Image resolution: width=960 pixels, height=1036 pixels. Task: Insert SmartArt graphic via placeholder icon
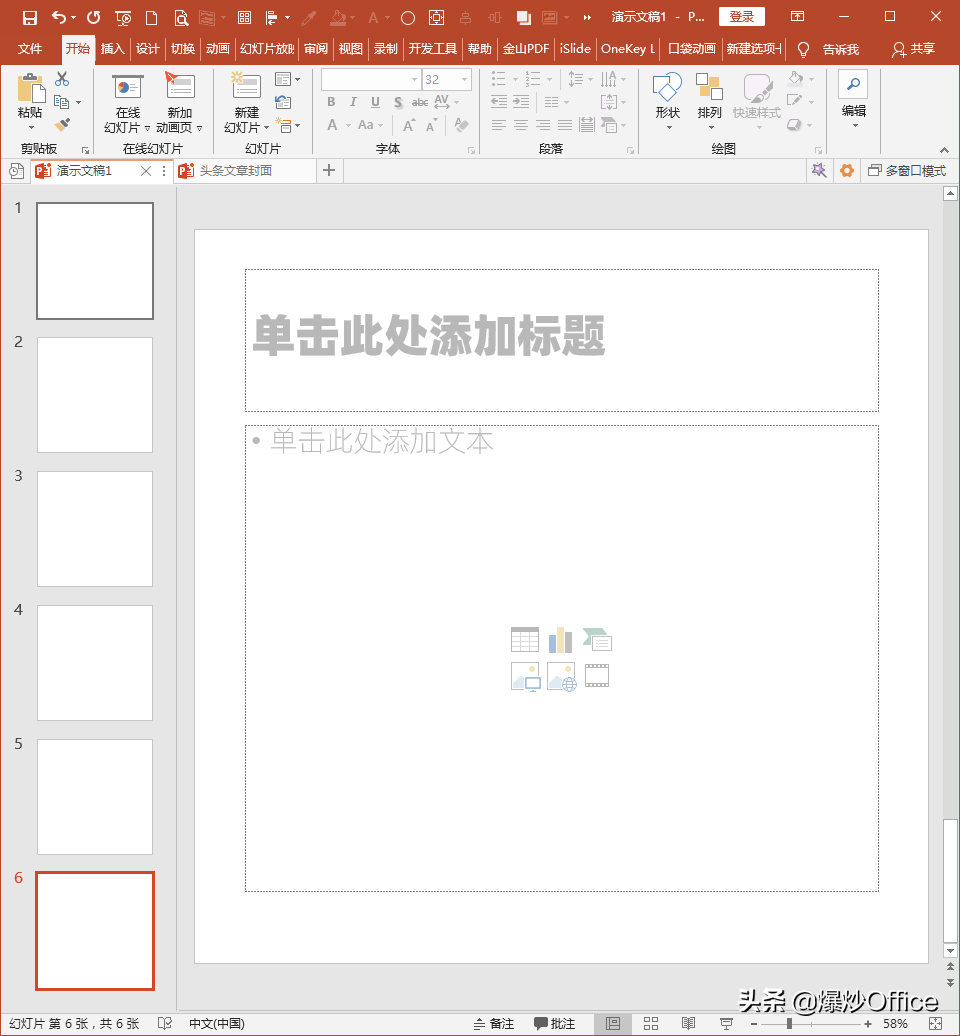[597, 640]
